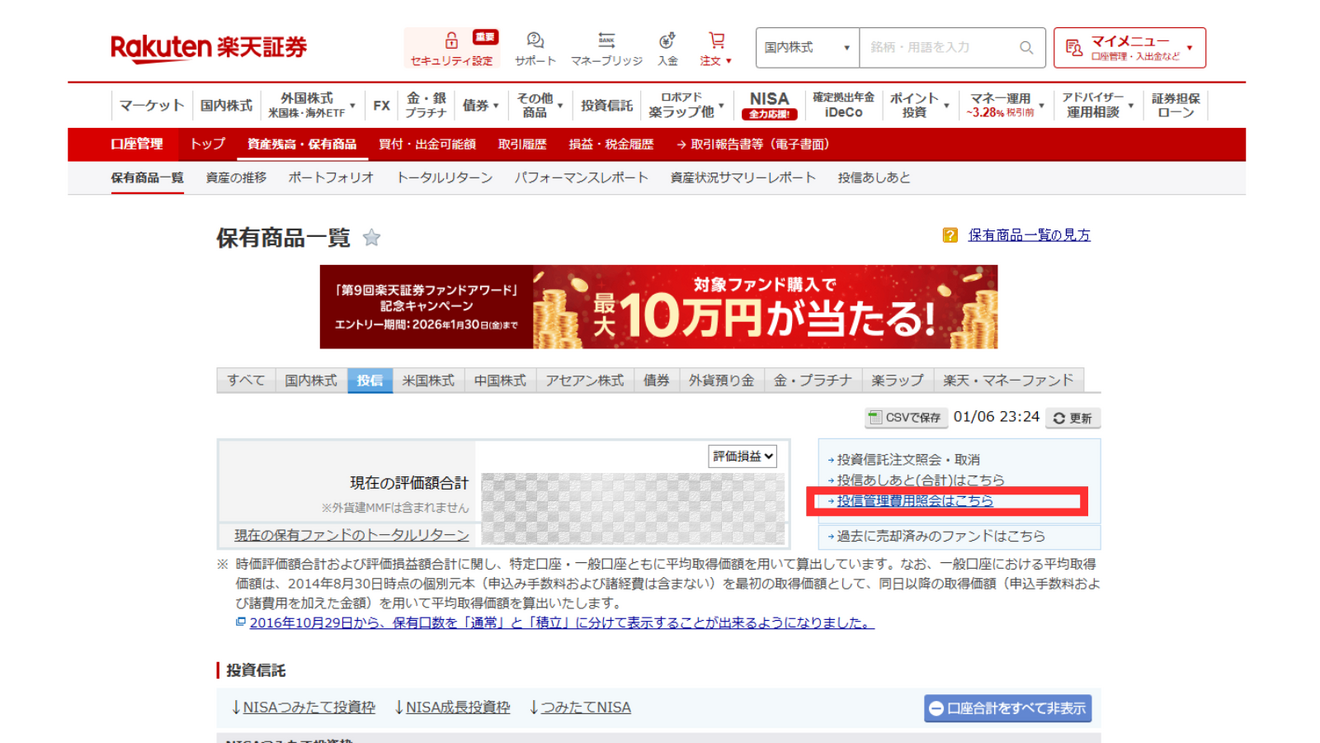
Task: Select the 資産残高・保有商品 tab
Action: point(301,145)
